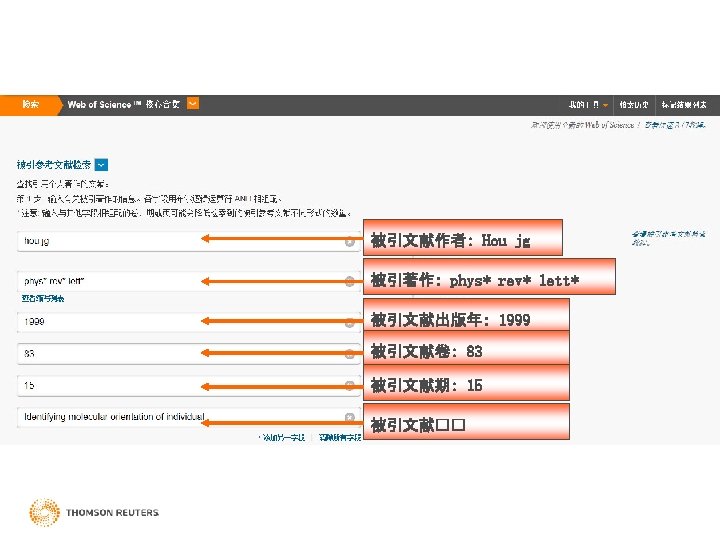
Task: Open the abbreviation list link under cited work
Action: pos(43,299)
